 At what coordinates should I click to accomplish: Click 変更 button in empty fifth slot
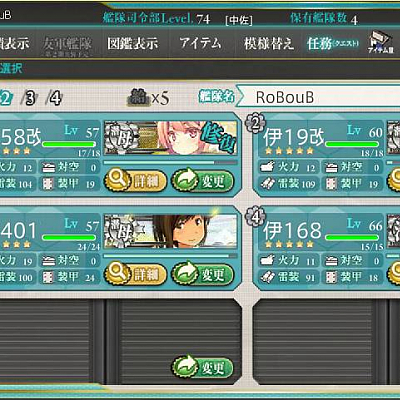[x=202, y=367]
